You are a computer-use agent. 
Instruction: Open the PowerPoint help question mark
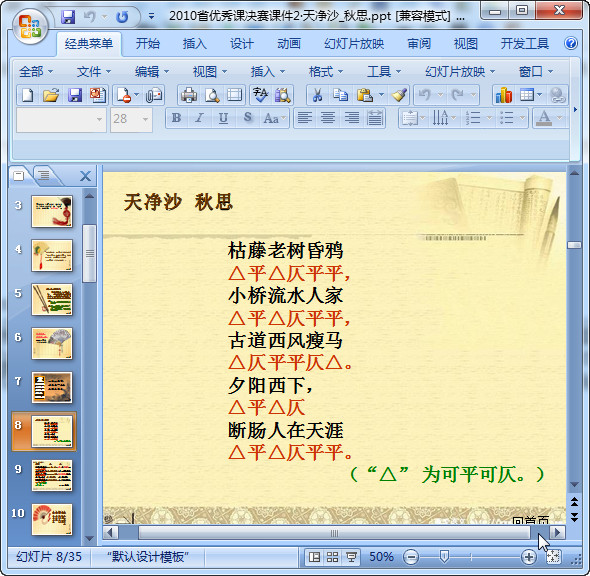pos(571,43)
